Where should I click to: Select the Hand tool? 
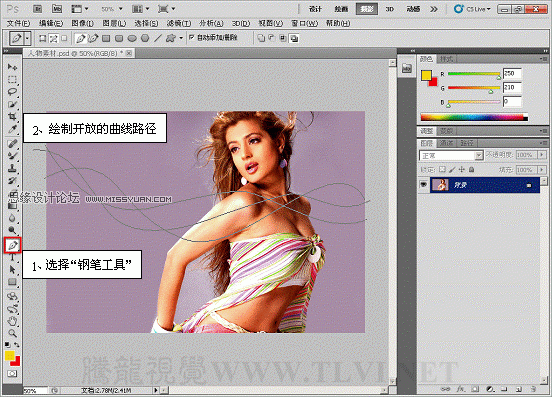12,321
